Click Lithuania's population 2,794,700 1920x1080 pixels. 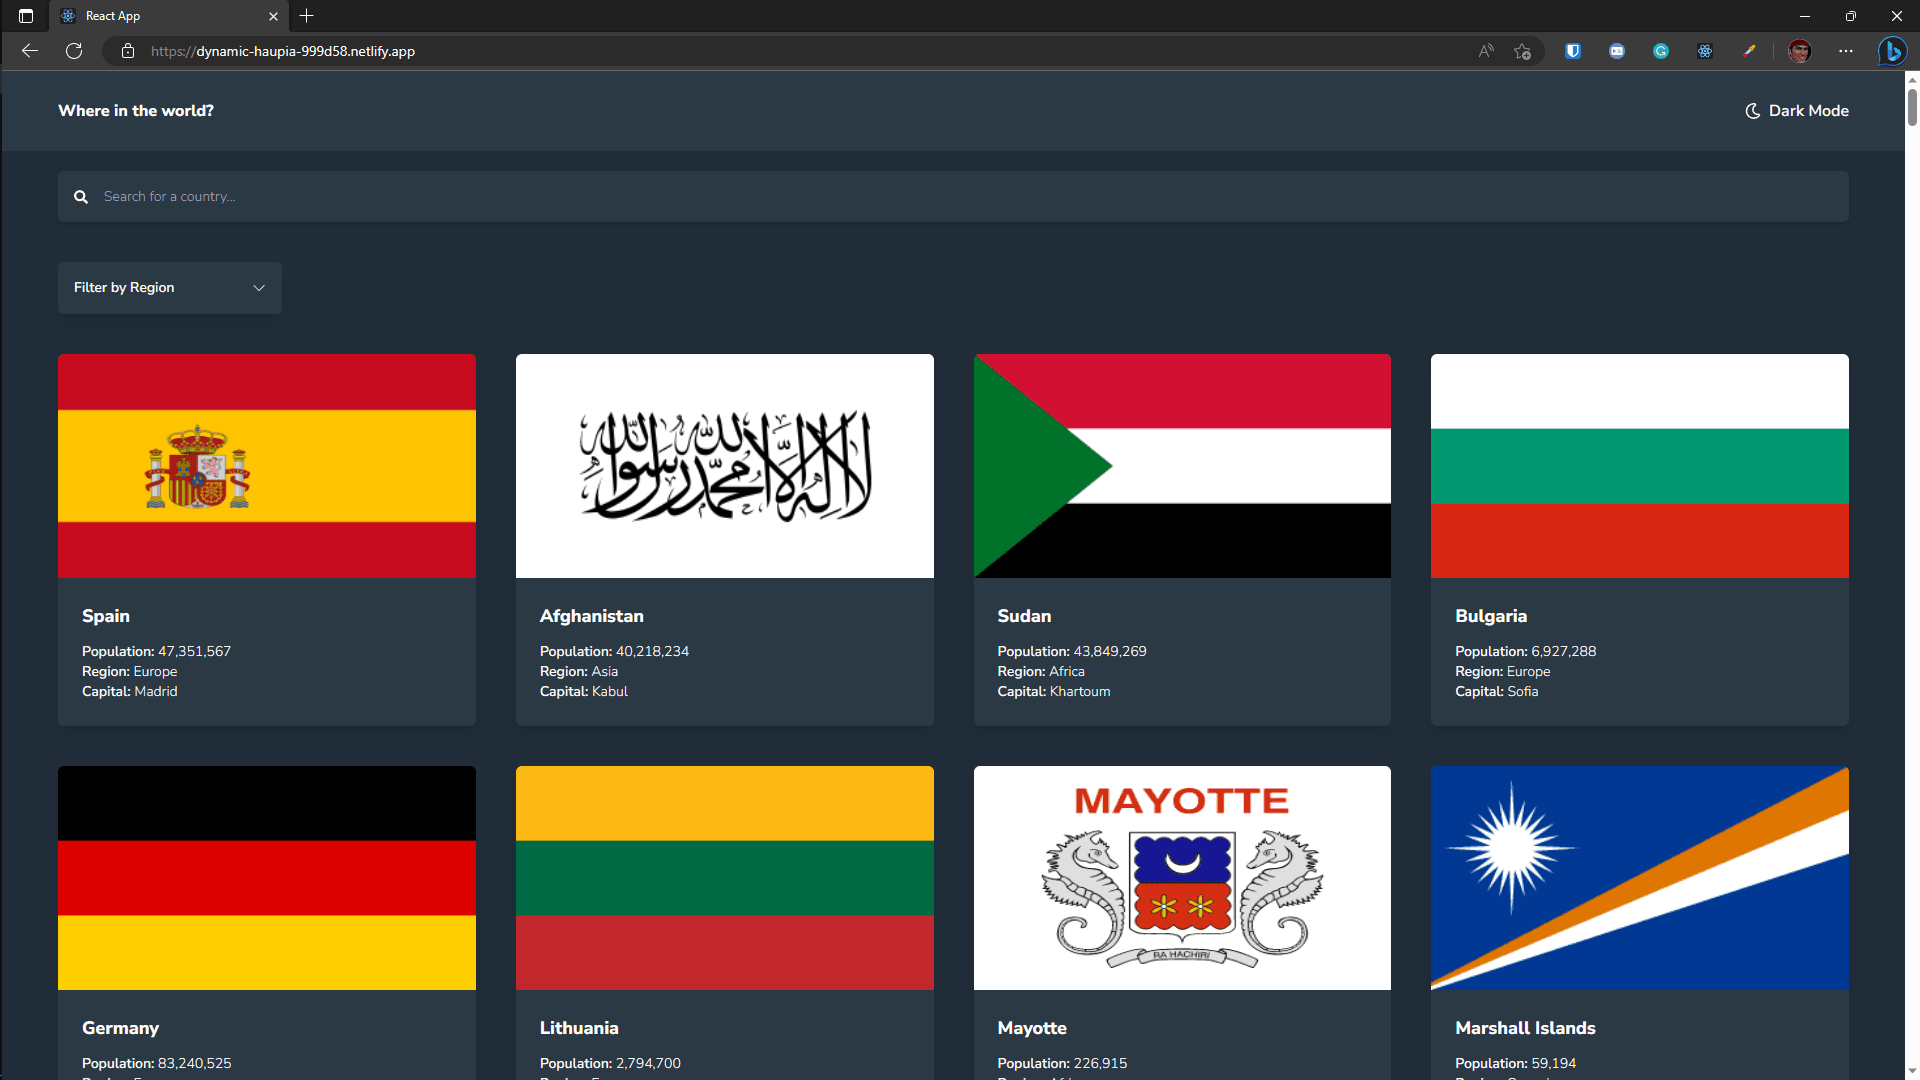[648, 1063]
